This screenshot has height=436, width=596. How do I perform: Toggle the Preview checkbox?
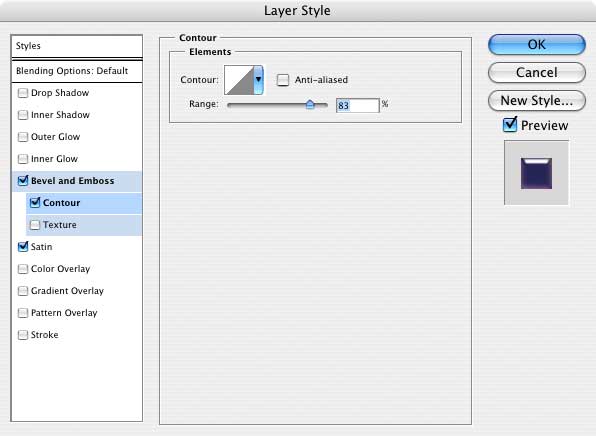click(510, 125)
